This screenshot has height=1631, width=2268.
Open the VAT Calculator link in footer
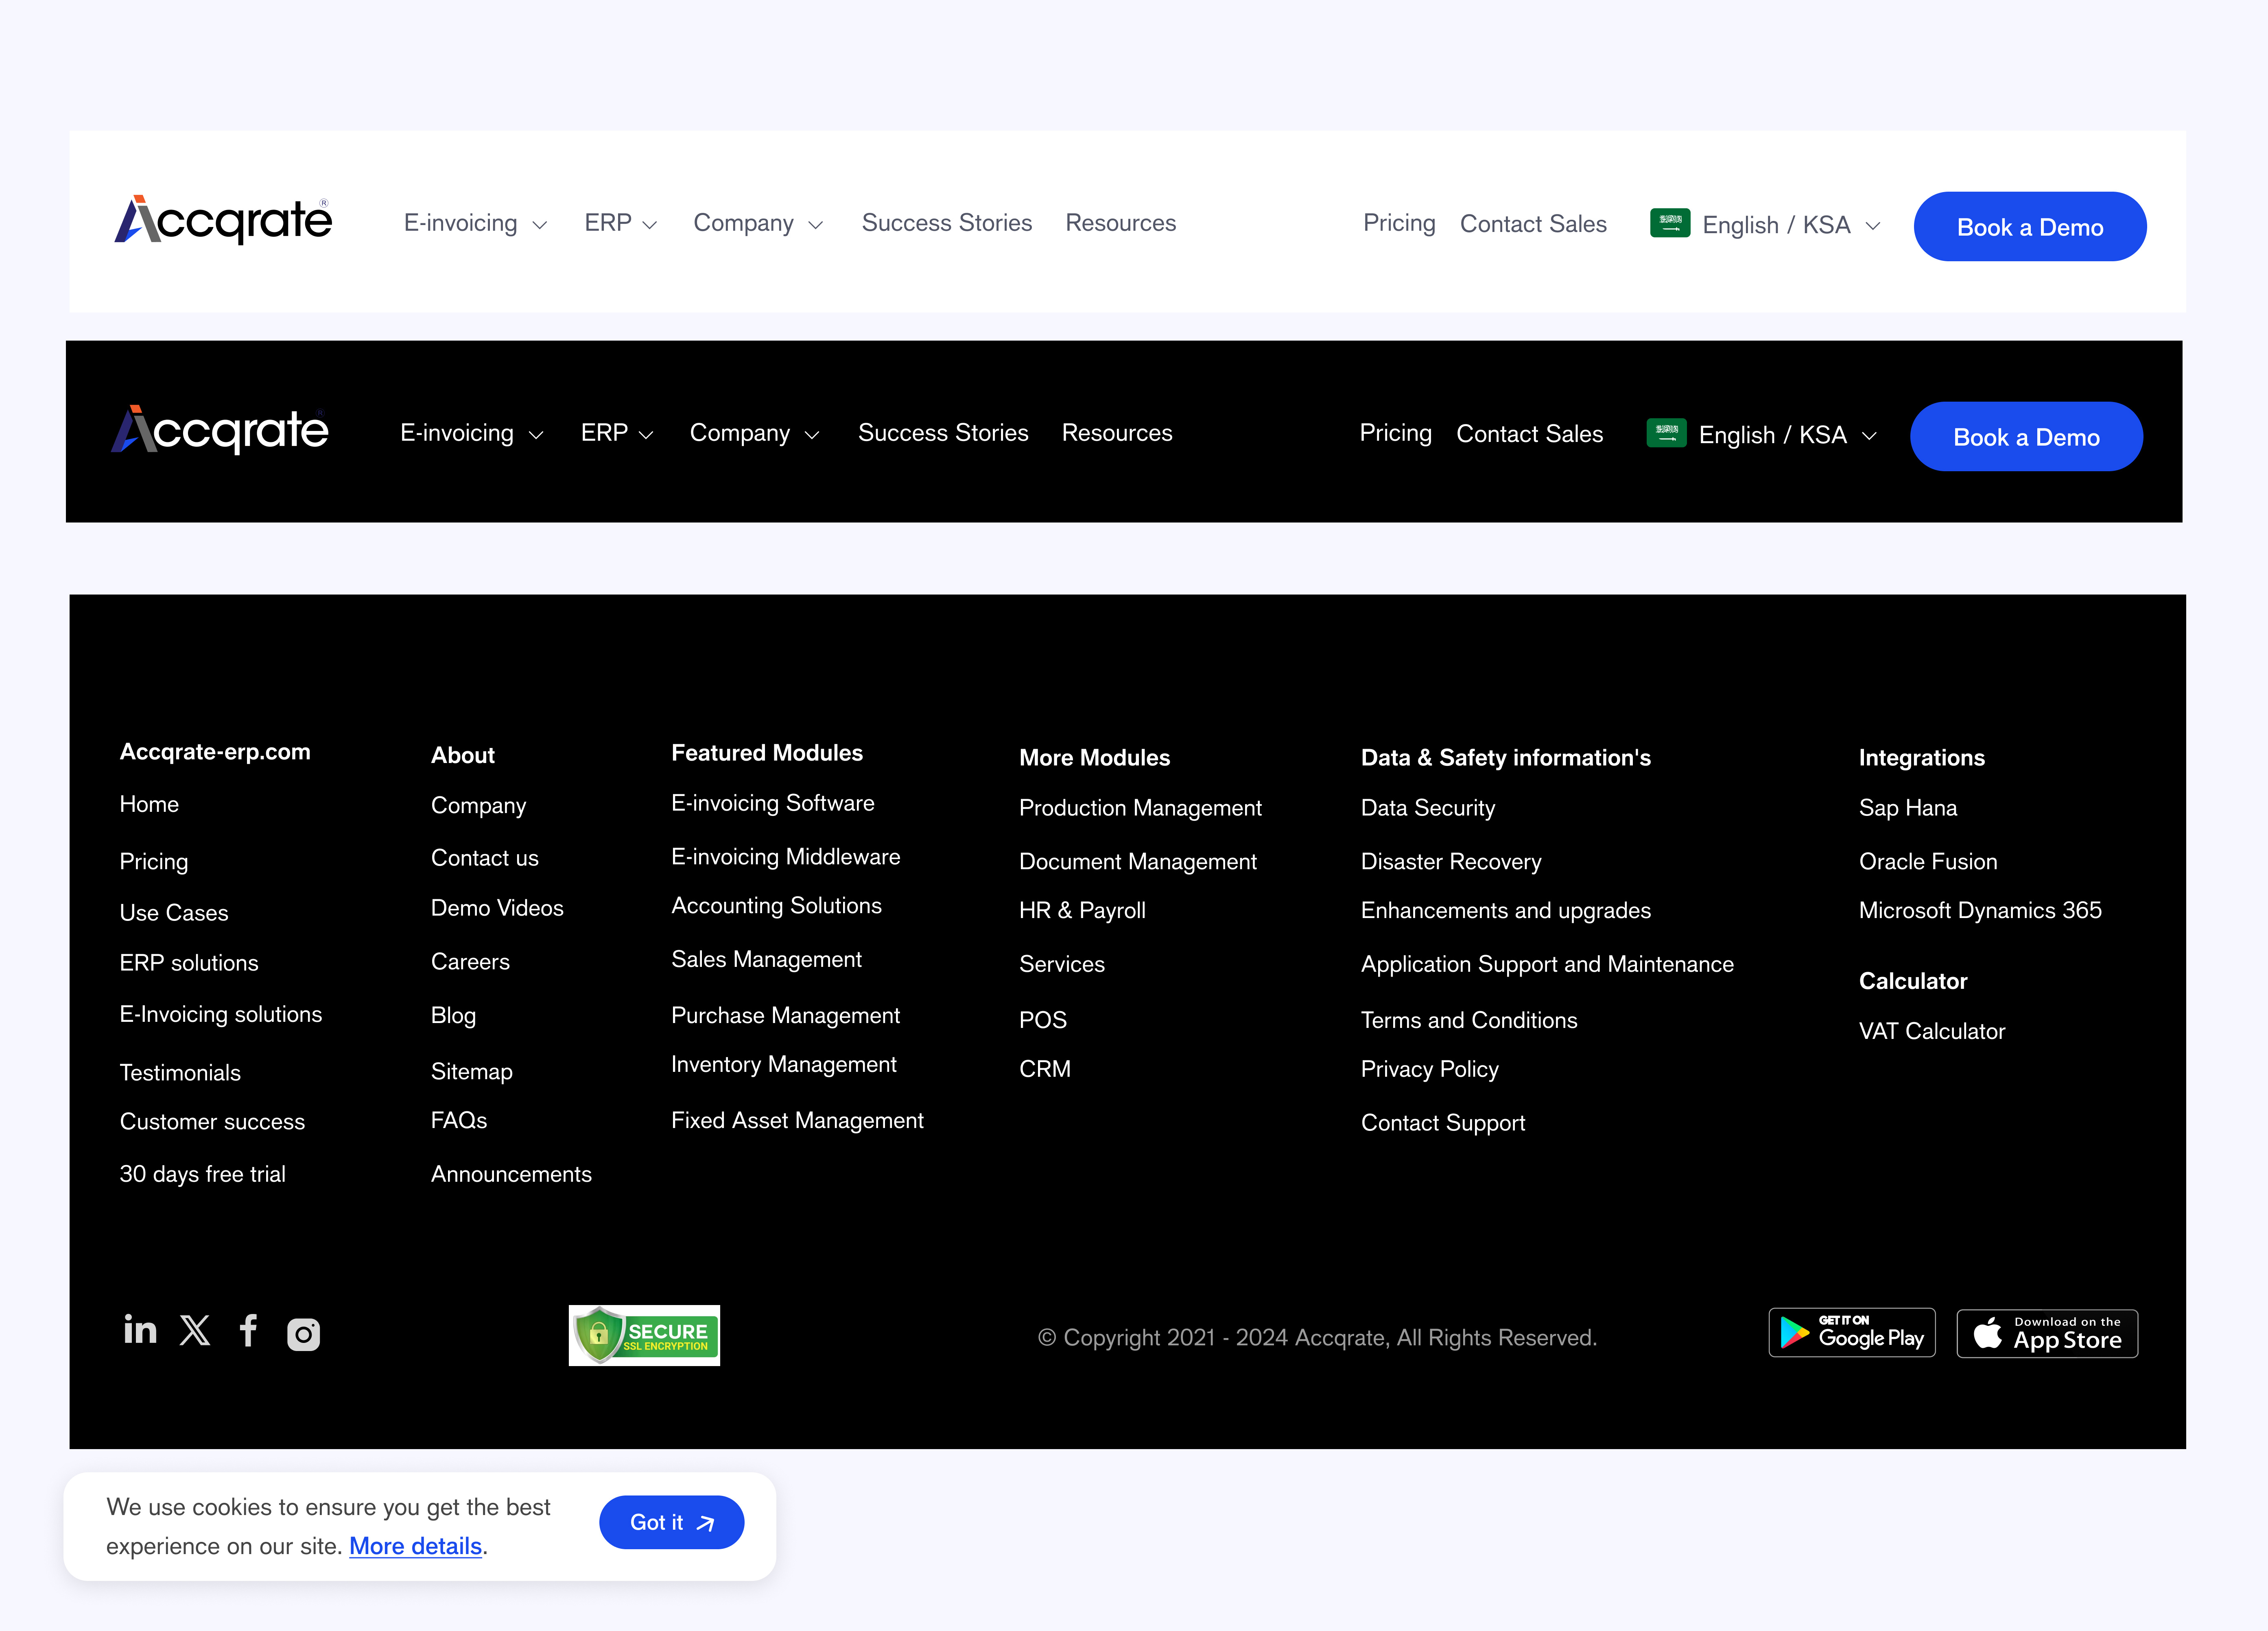click(x=1931, y=1031)
